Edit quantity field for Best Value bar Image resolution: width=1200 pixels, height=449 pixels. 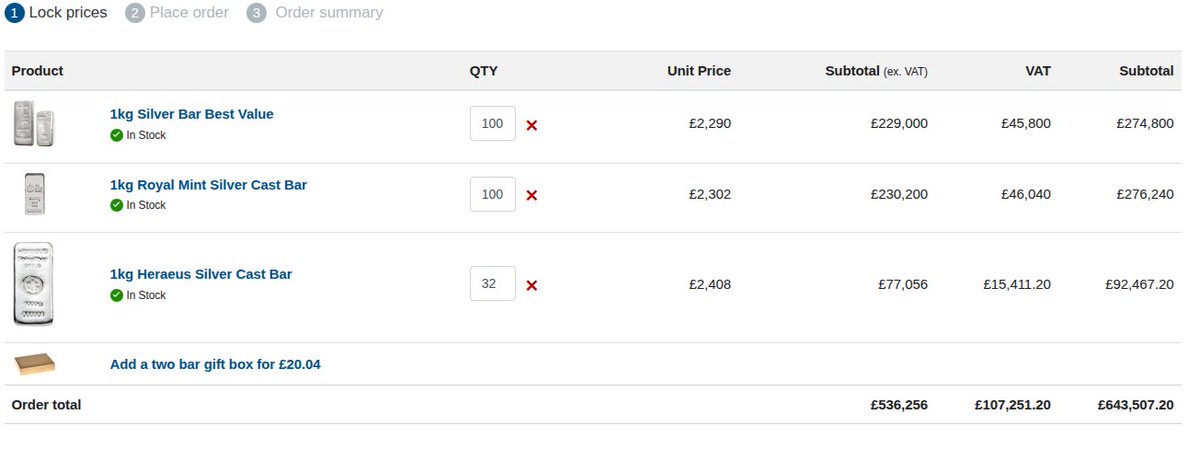(x=493, y=124)
